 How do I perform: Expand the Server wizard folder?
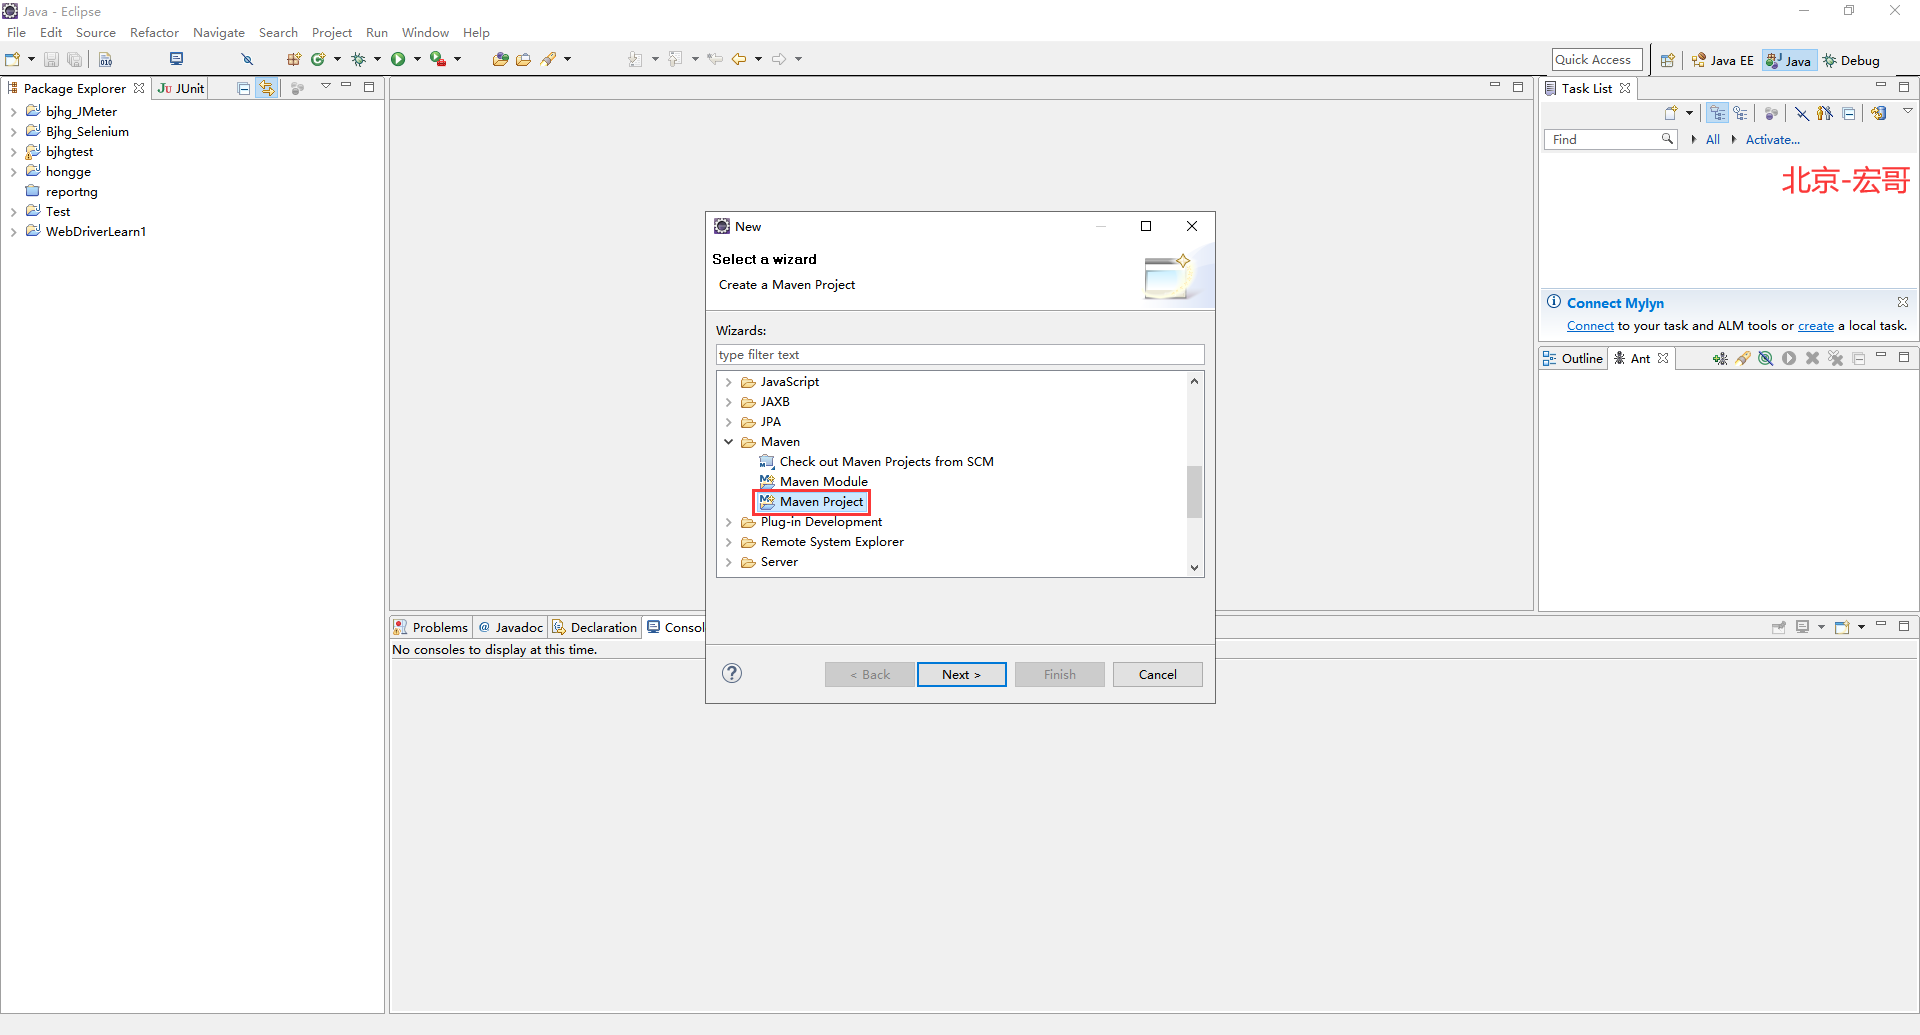[729, 562]
